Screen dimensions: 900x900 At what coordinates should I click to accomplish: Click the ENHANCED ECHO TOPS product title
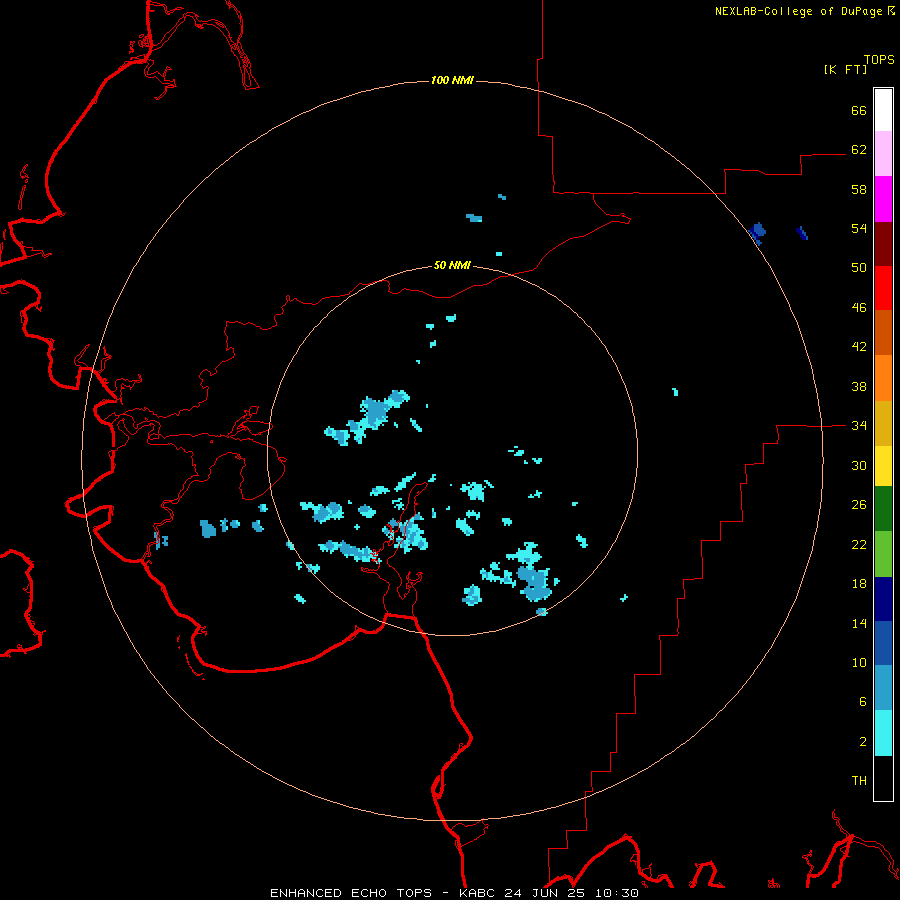pos(350,893)
